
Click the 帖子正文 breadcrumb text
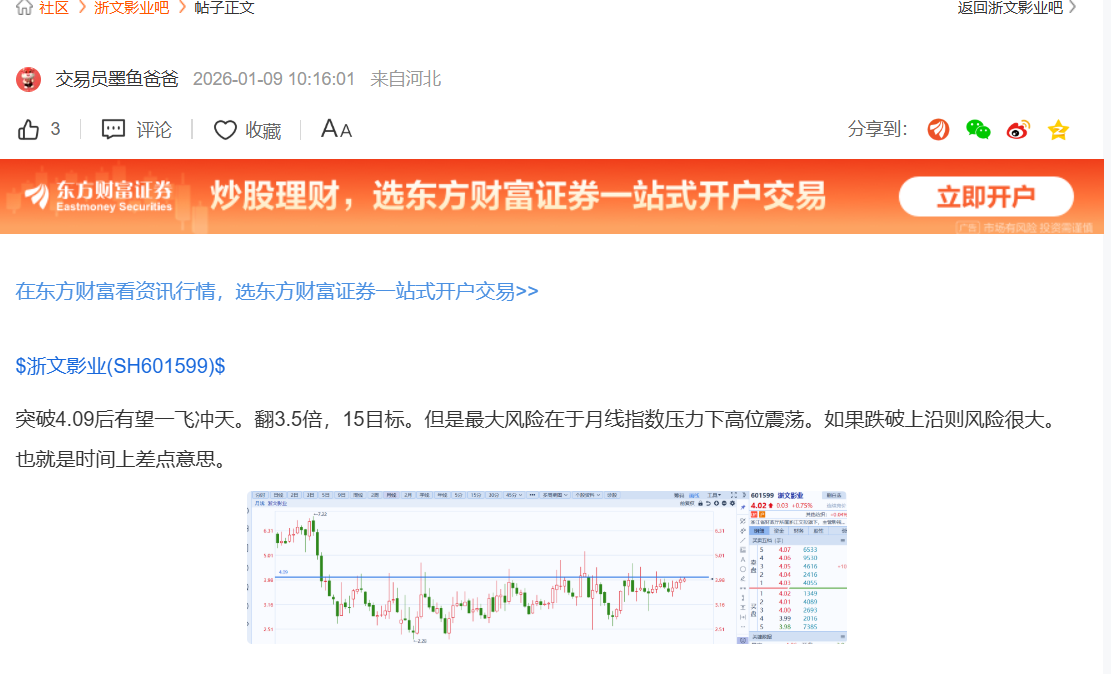pos(224,8)
